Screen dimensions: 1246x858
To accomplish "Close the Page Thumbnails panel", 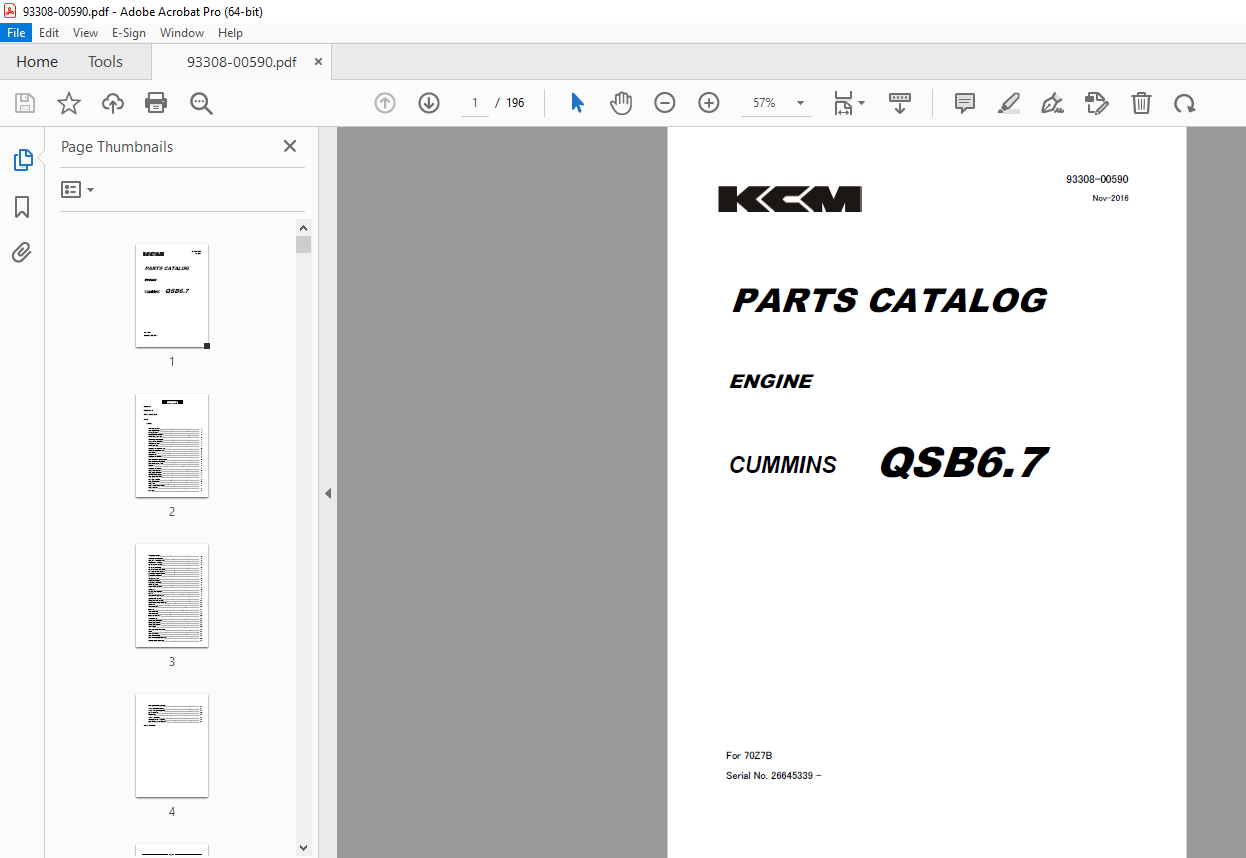I will tap(290, 146).
